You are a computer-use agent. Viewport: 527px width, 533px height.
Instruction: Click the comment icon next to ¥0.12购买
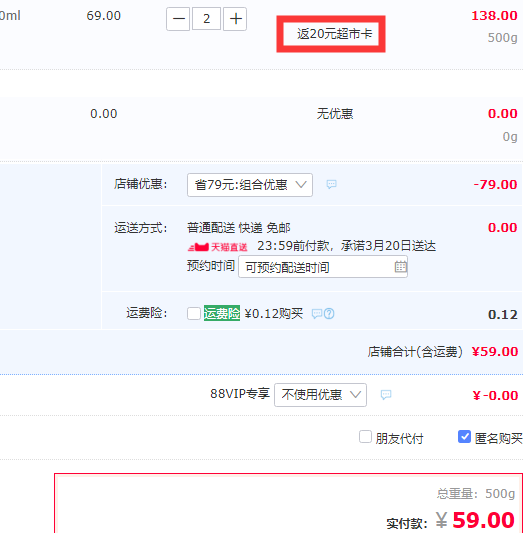[x=317, y=313]
